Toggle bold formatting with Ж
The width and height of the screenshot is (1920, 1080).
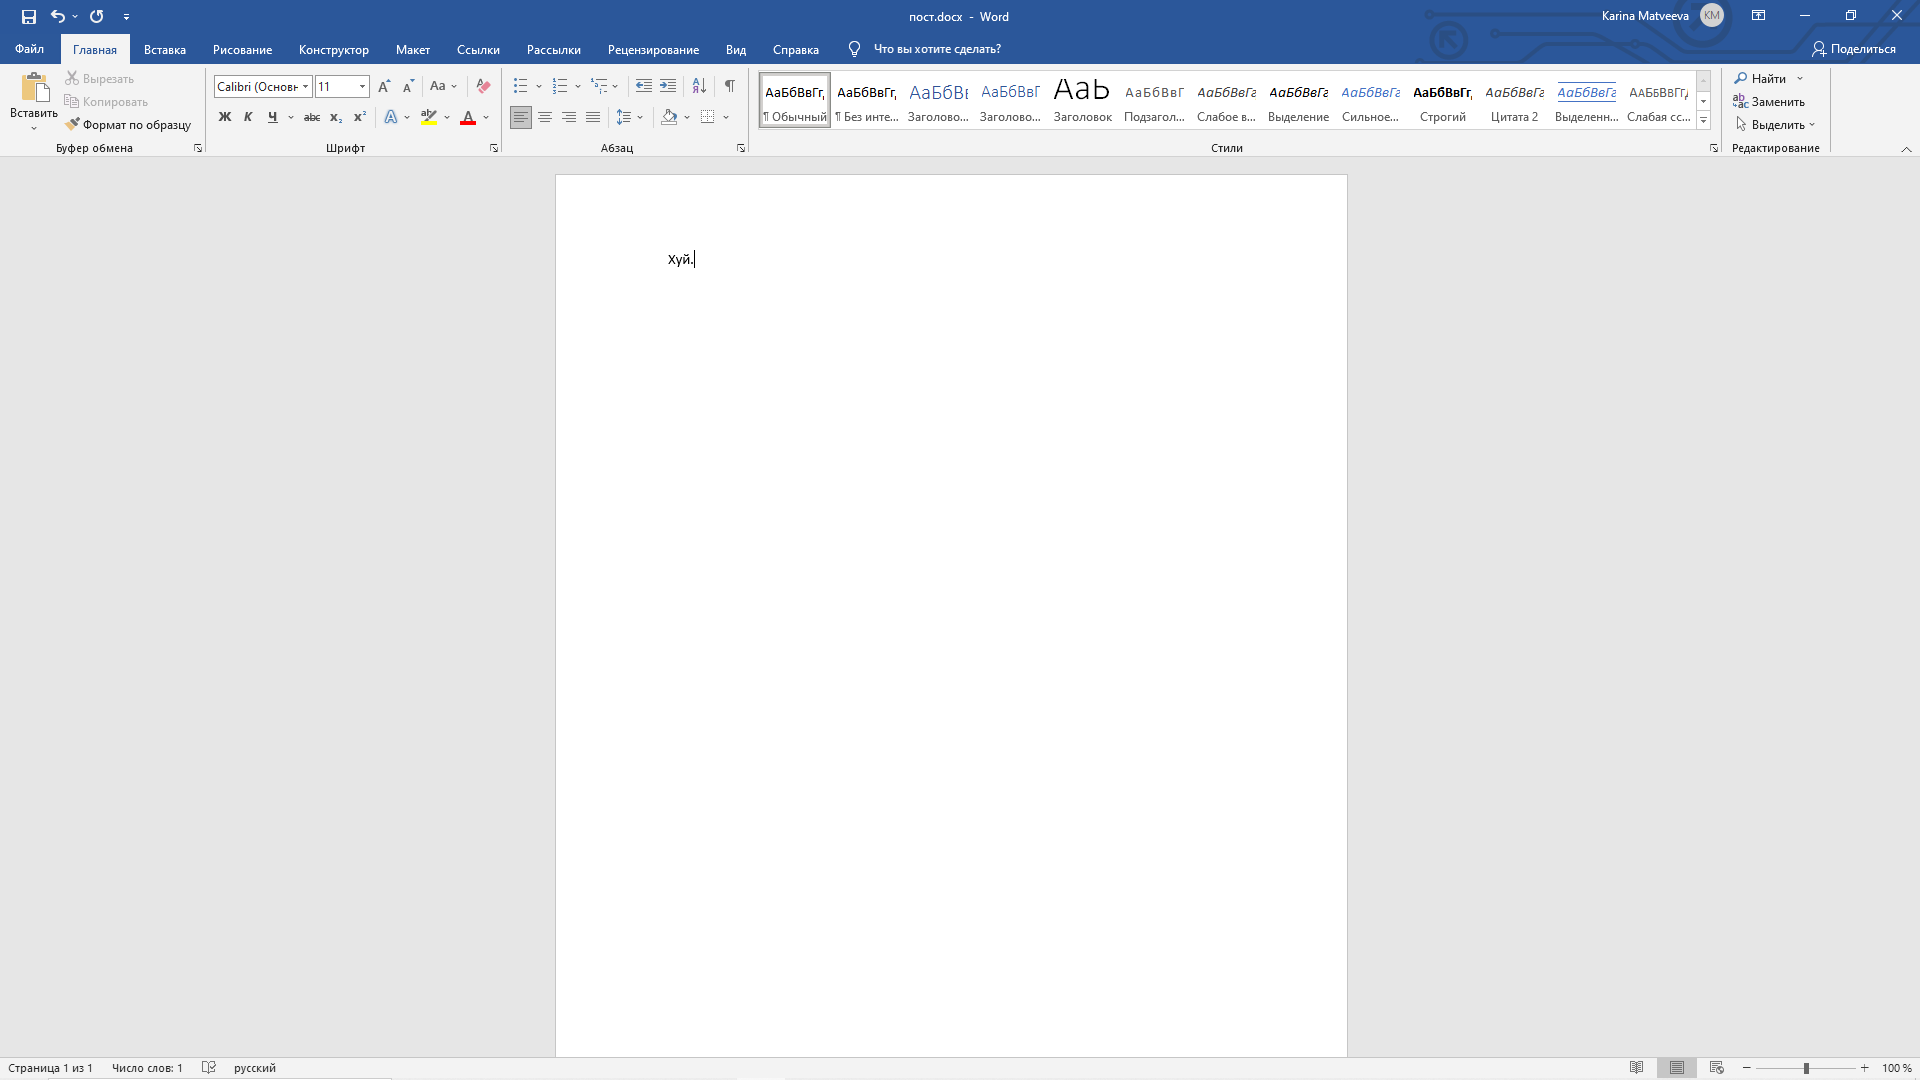[x=224, y=117]
